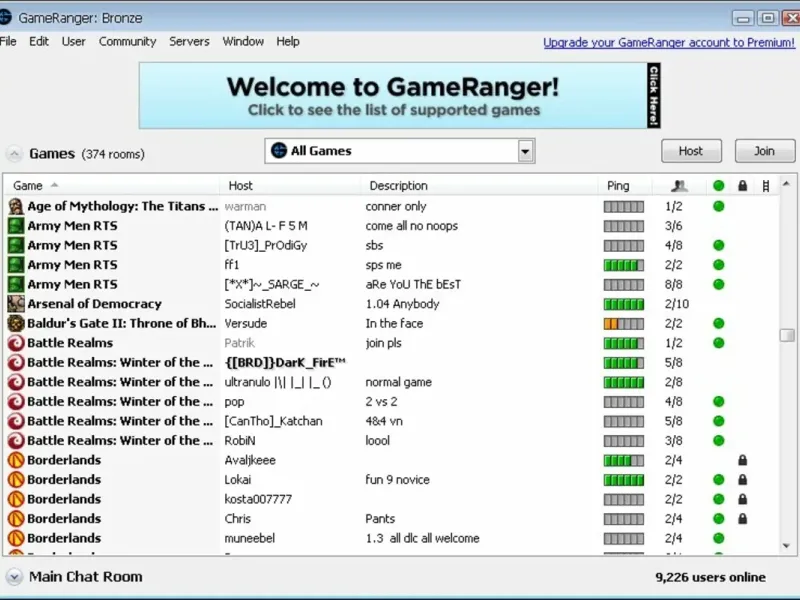Expand the Main Chat Room section
The image size is (800, 600).
click(x=14, y=577)
